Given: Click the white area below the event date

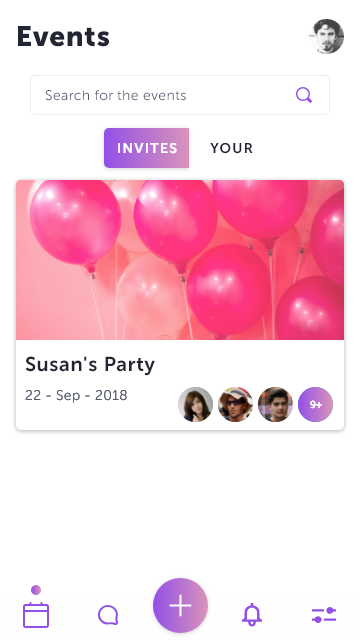Looking at the screenshot, I should (x=94, y=417).
